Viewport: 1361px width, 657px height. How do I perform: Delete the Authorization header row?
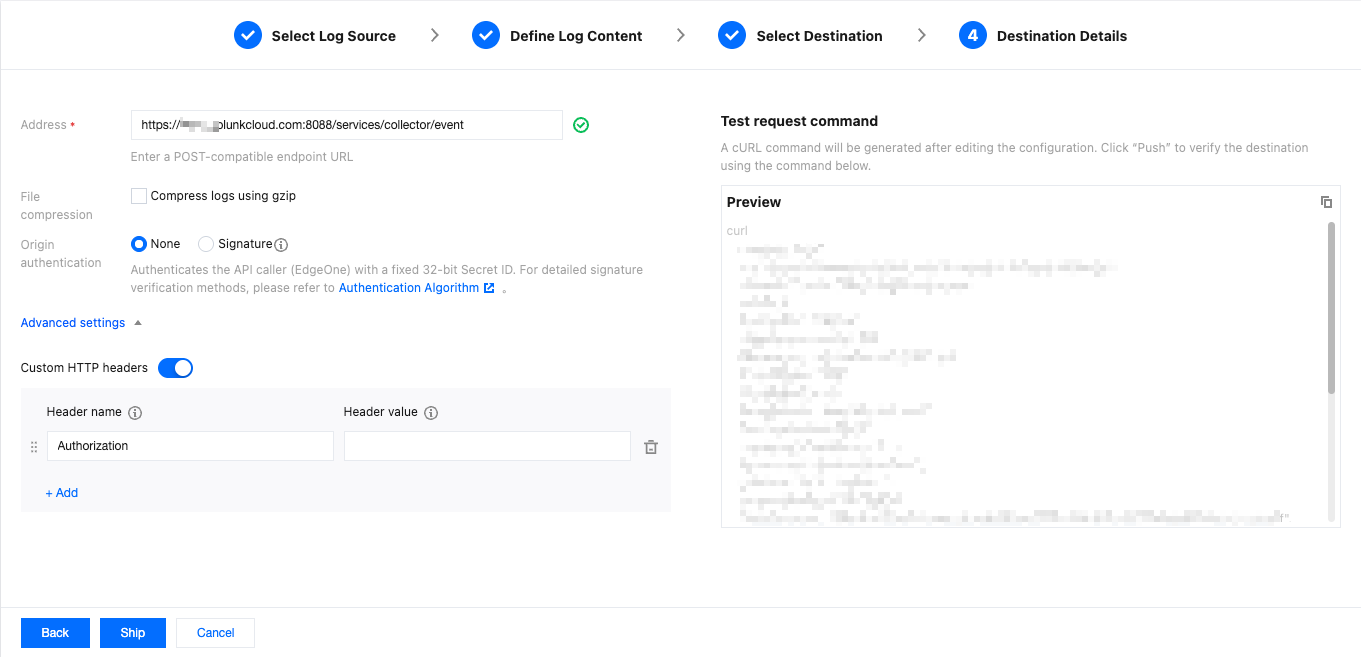pyautogui.click(x=650, y=447)
